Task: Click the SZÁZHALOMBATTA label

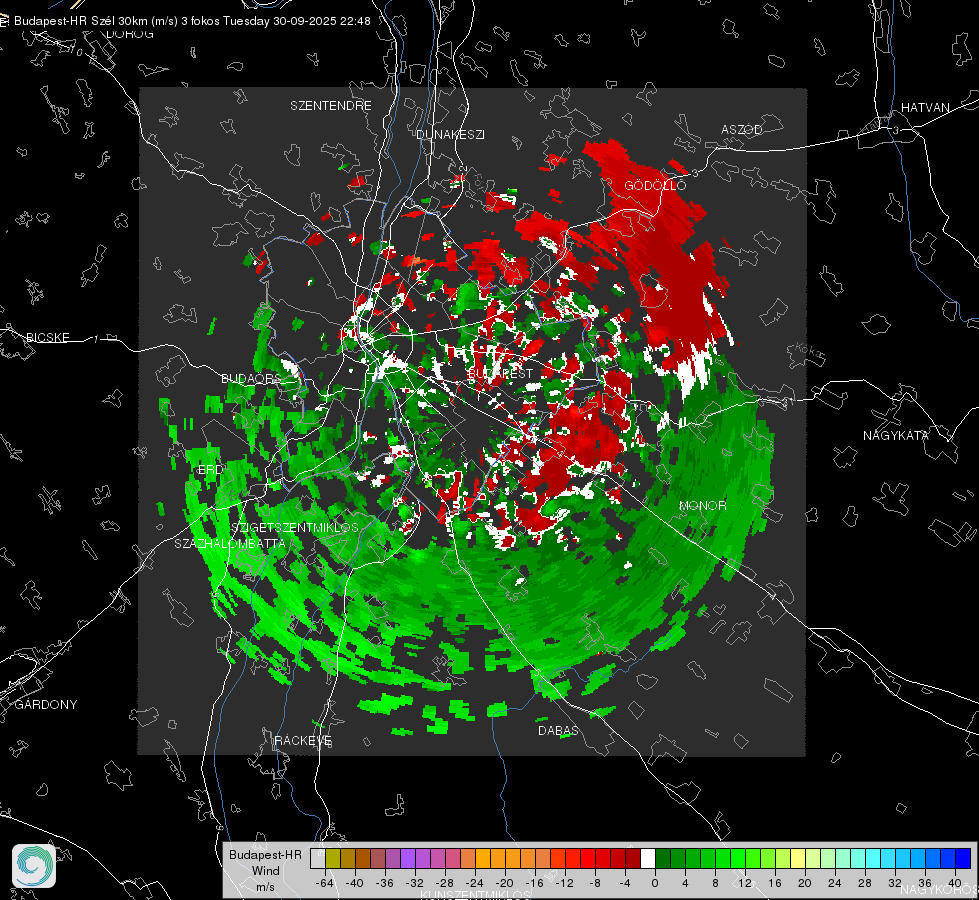Action: (x=230, y=543)
